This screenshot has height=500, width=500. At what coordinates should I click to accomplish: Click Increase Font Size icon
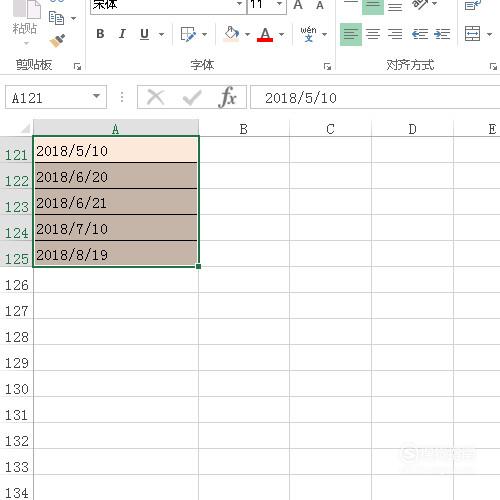pos(298,5)
